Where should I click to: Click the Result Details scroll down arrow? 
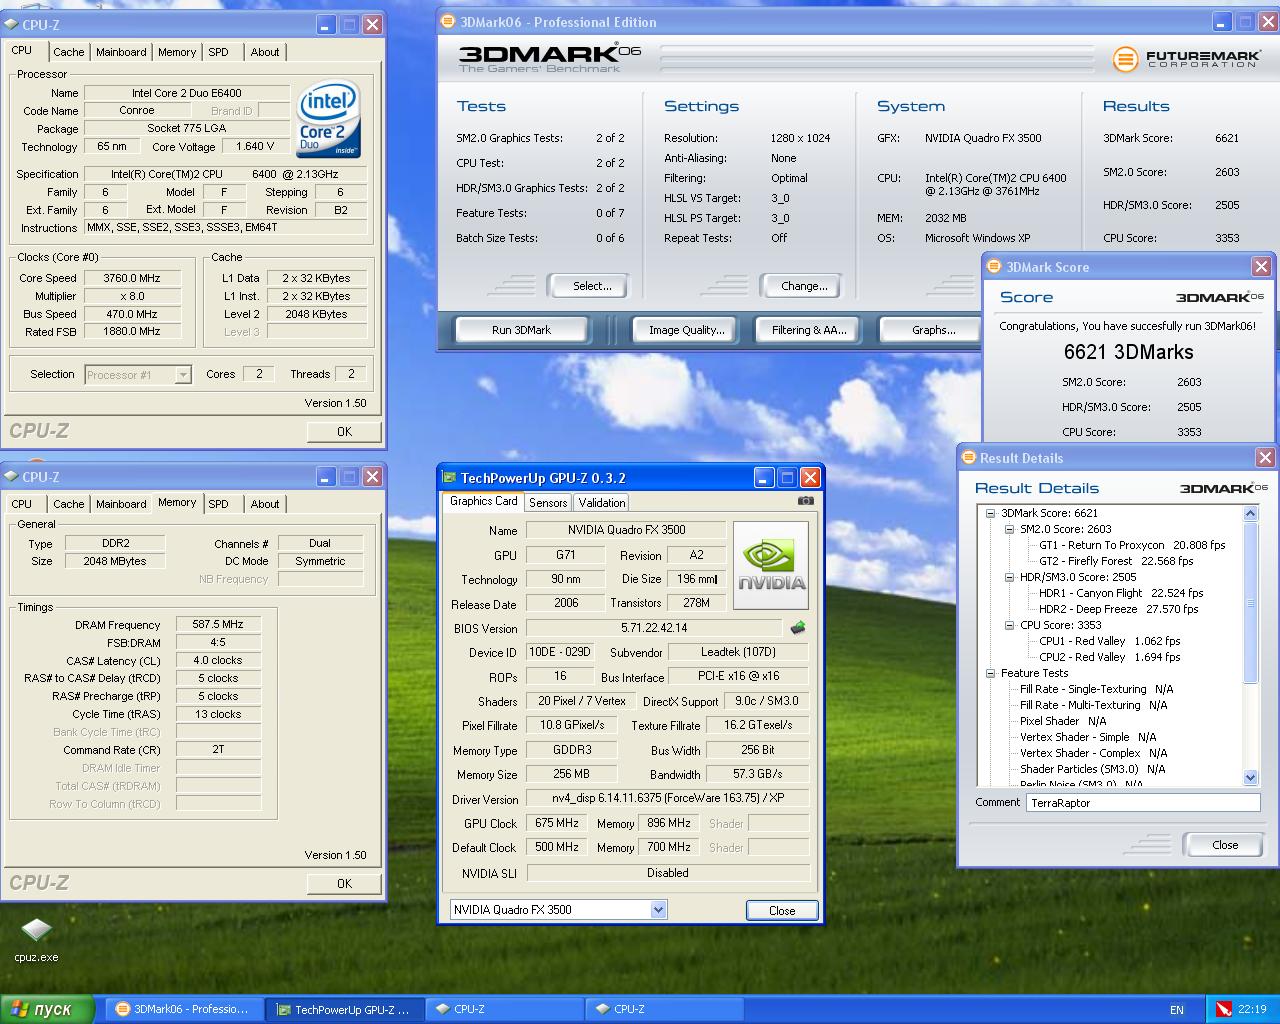(1250, 777)
